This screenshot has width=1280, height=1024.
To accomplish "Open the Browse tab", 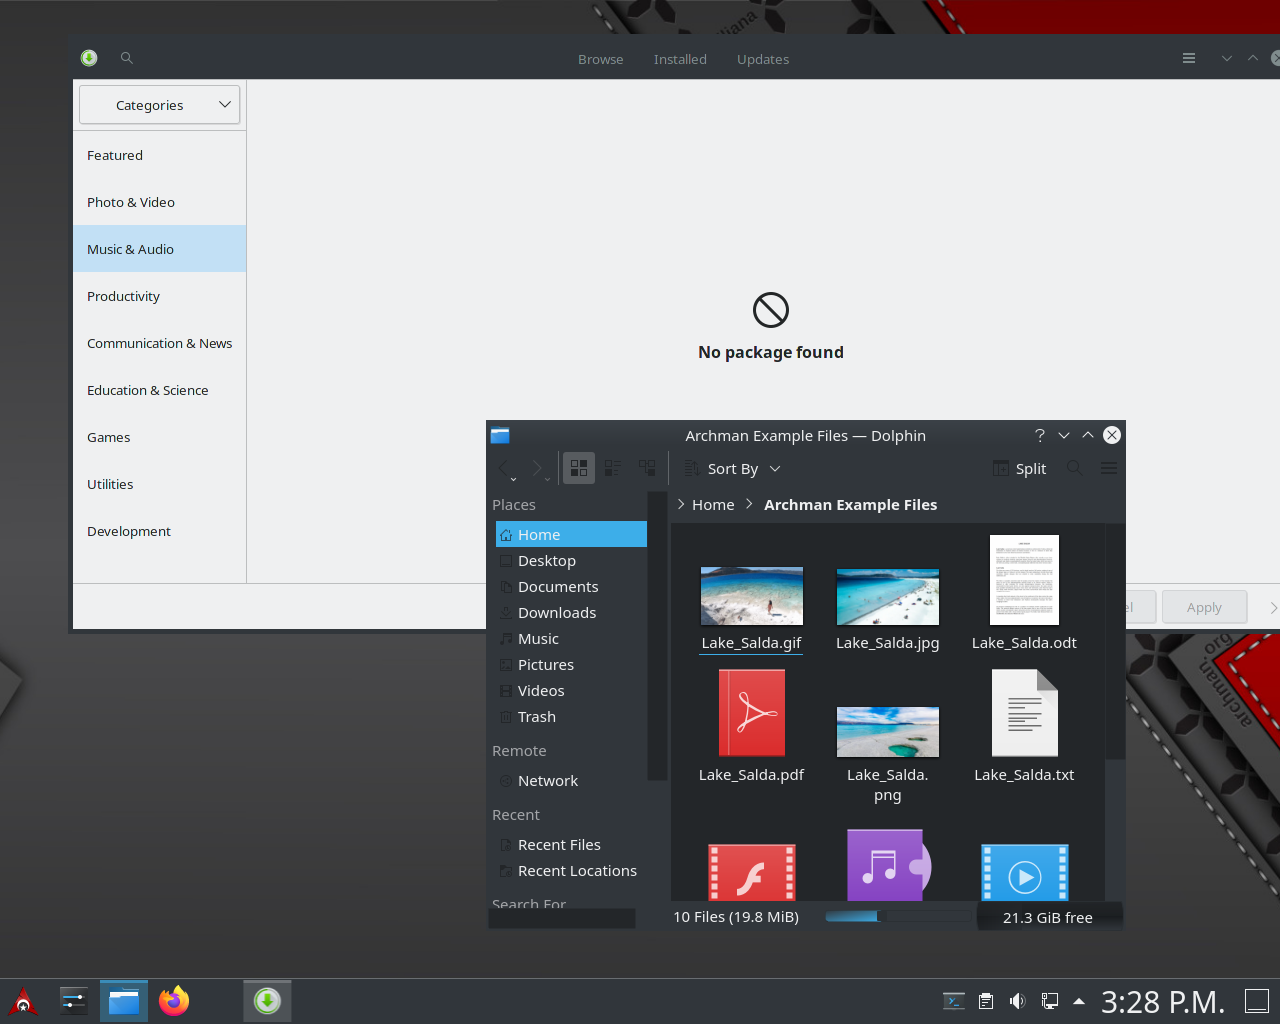I will (x=600, y=59).
